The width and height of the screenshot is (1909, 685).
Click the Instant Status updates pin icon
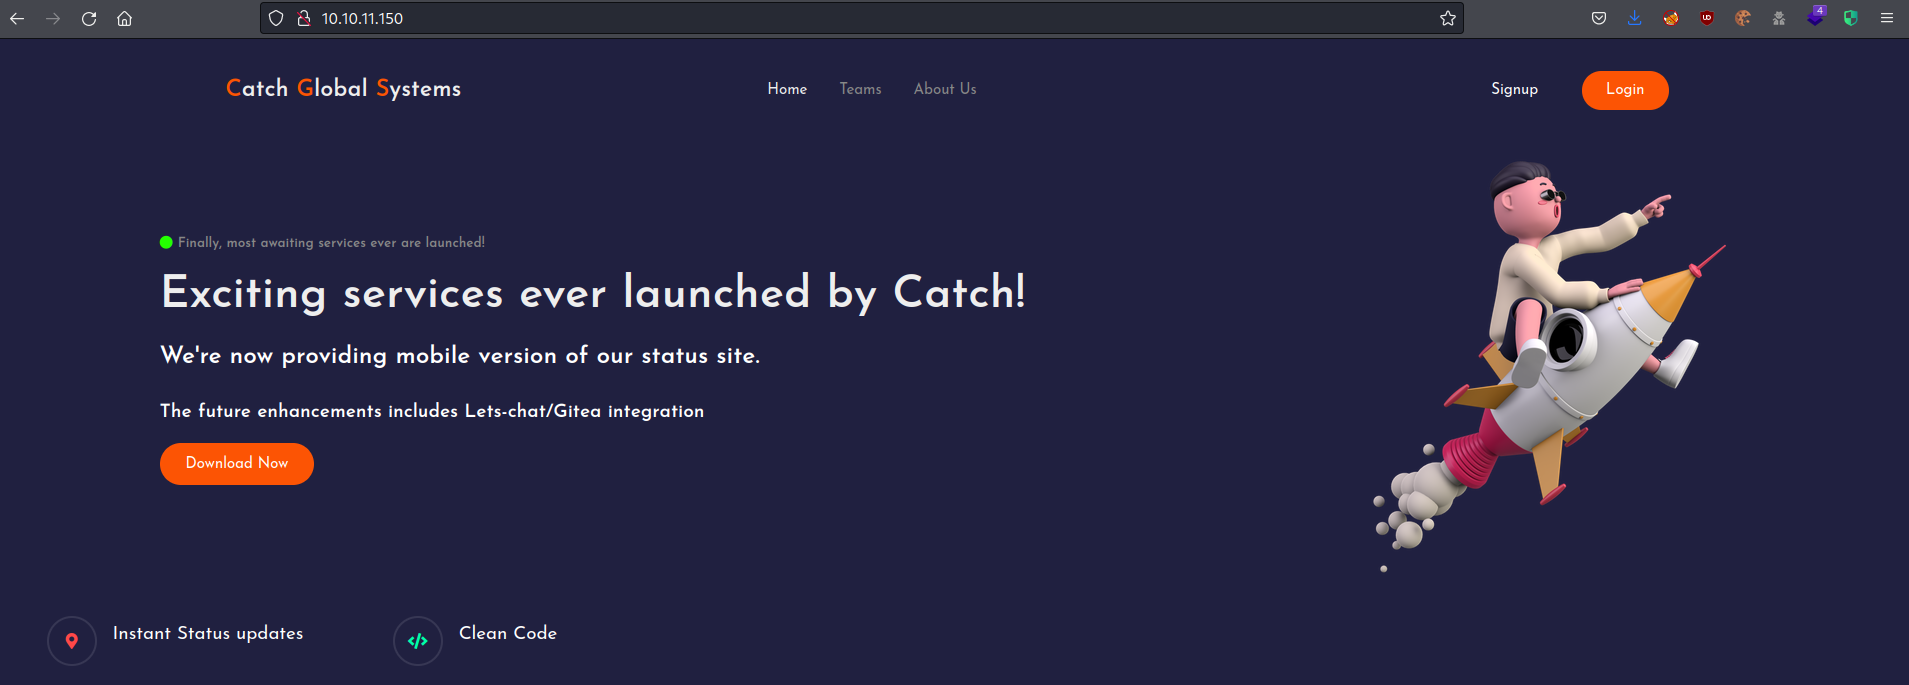tap(72, 641)
